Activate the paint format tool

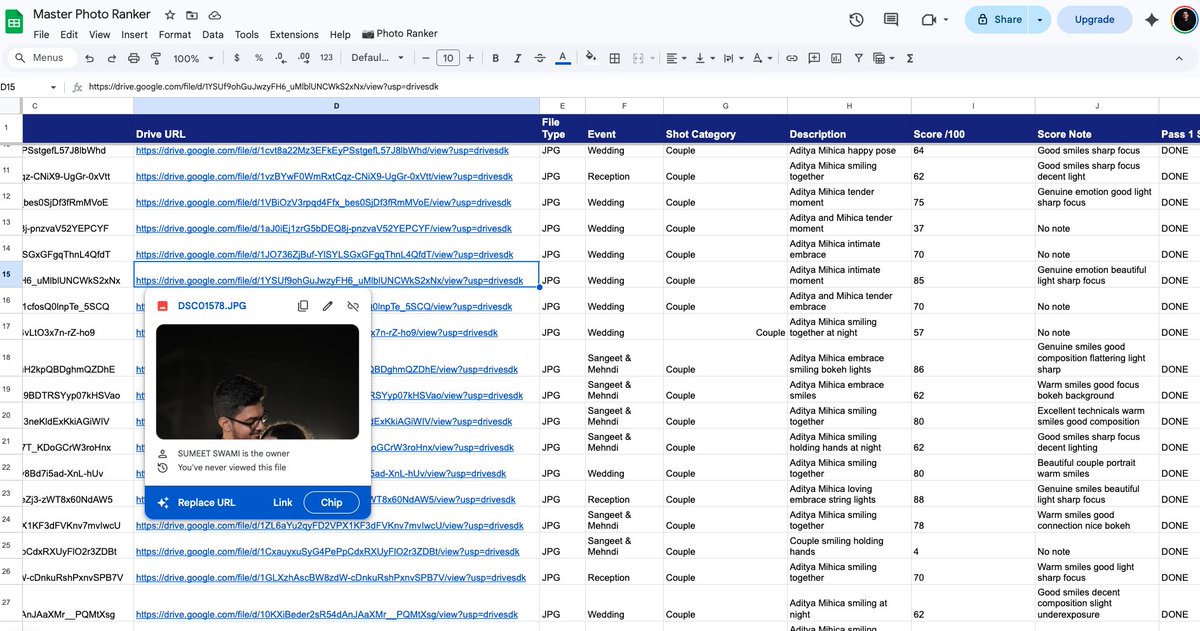pyautogui.click(x=156, y=58)
